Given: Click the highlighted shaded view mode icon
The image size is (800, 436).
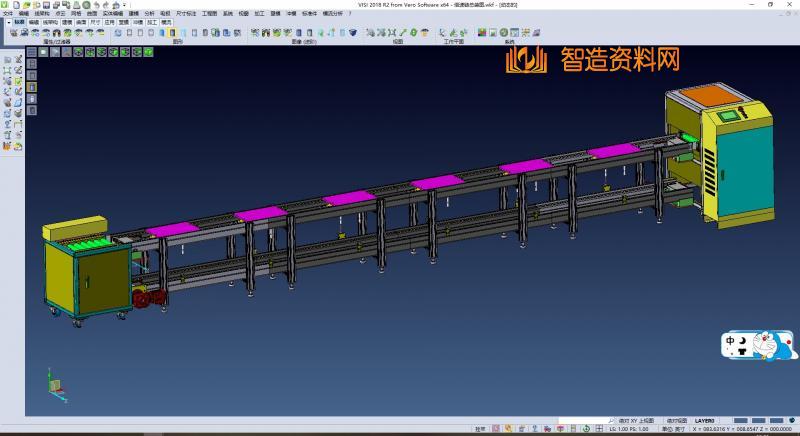Looking at the screenshot, I should click(x=173, y=33).
